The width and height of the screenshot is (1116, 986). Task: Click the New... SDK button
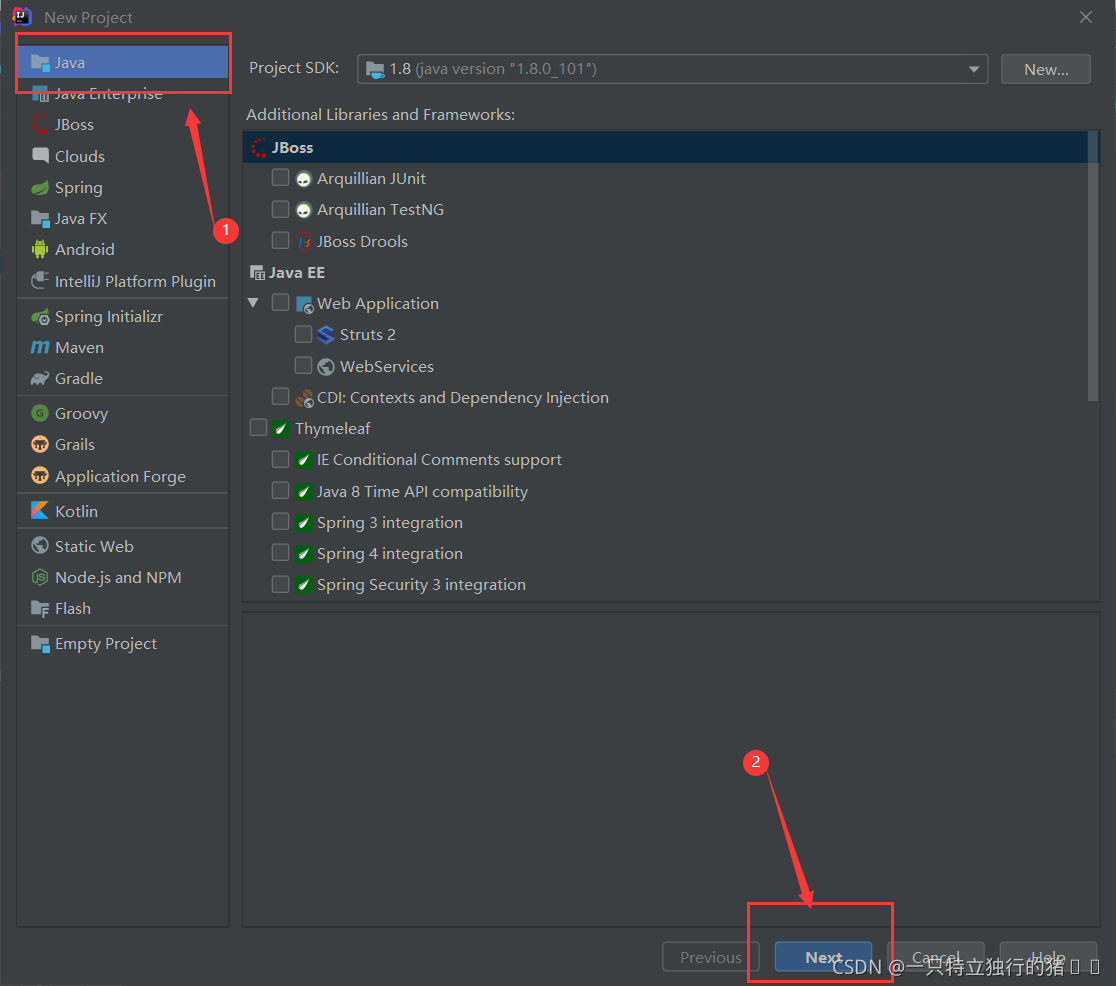pyautogui.click(x=1046, y=69)
